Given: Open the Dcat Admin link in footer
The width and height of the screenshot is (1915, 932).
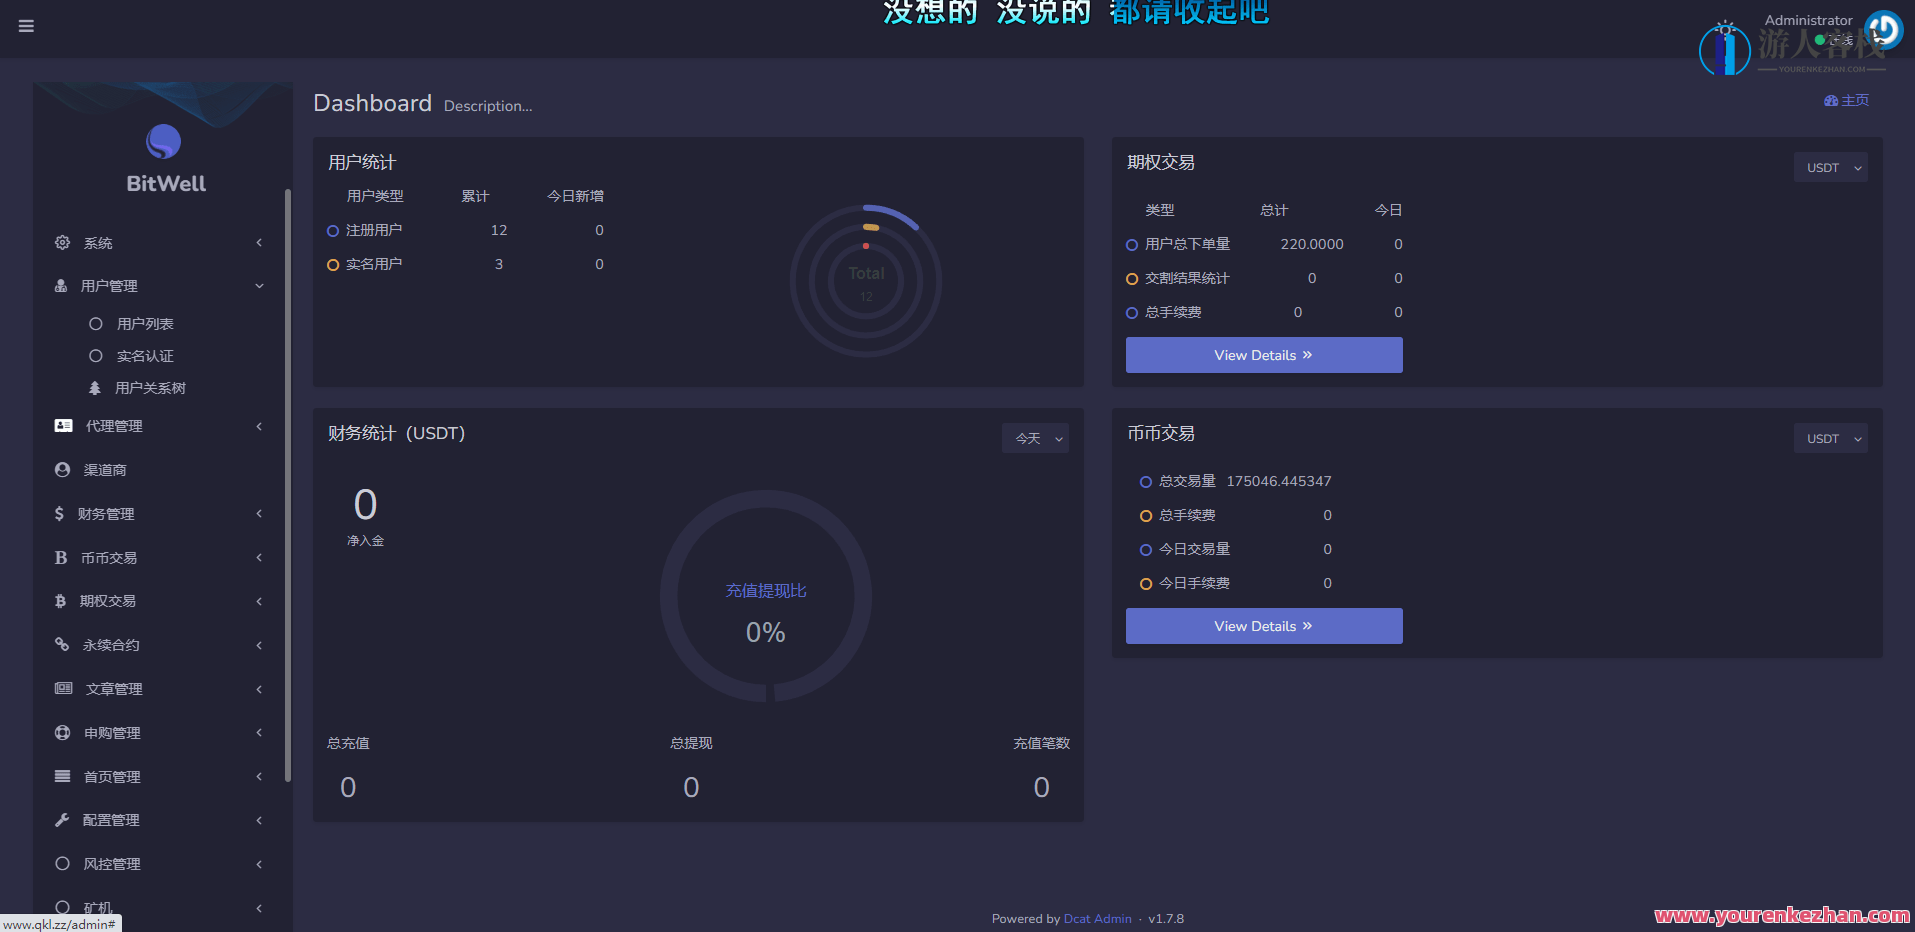Looking at the screenshot, I should (x=1097, y=918).
